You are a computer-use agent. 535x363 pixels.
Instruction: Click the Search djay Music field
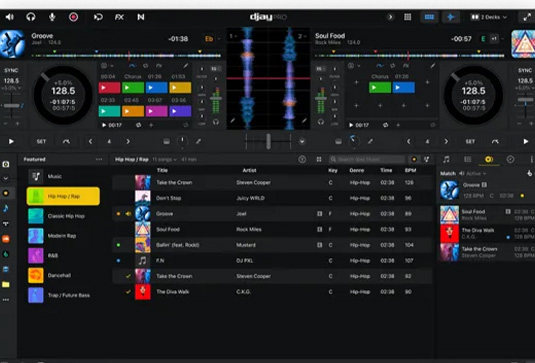click(x=367, y=159)
